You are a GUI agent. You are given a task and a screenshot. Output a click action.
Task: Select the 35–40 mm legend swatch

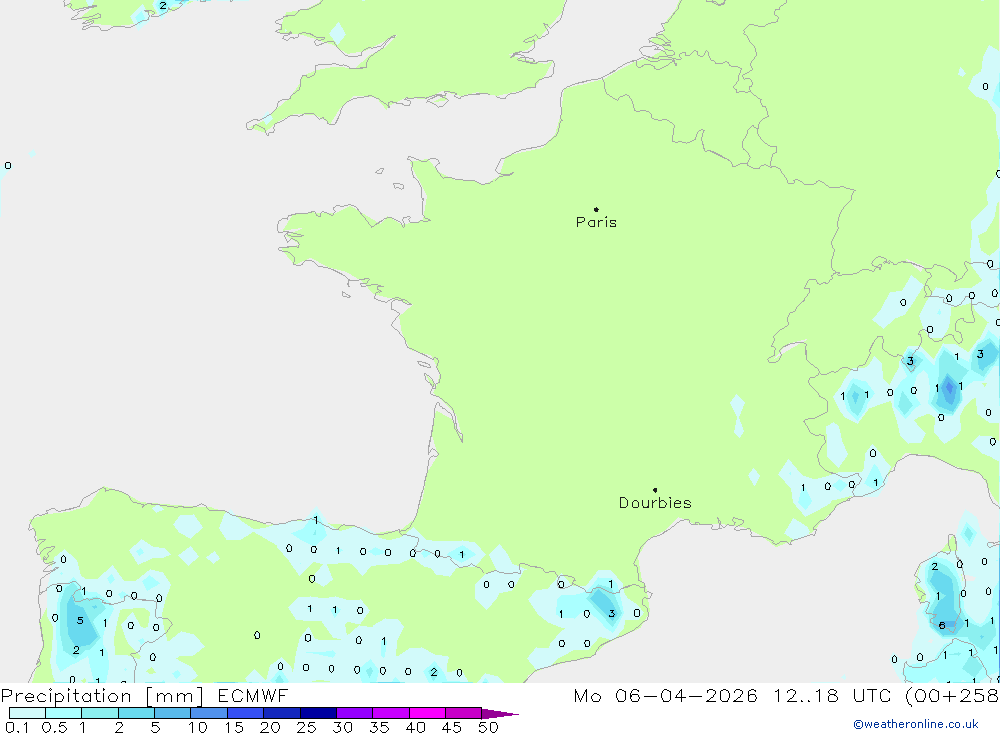coord(391,713)
